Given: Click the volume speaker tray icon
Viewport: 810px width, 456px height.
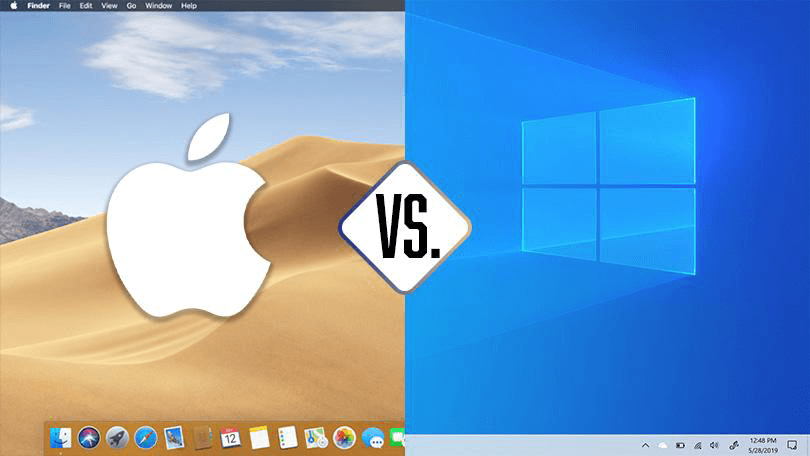Looking at the screenshot, I should click(x=714, y=445).
